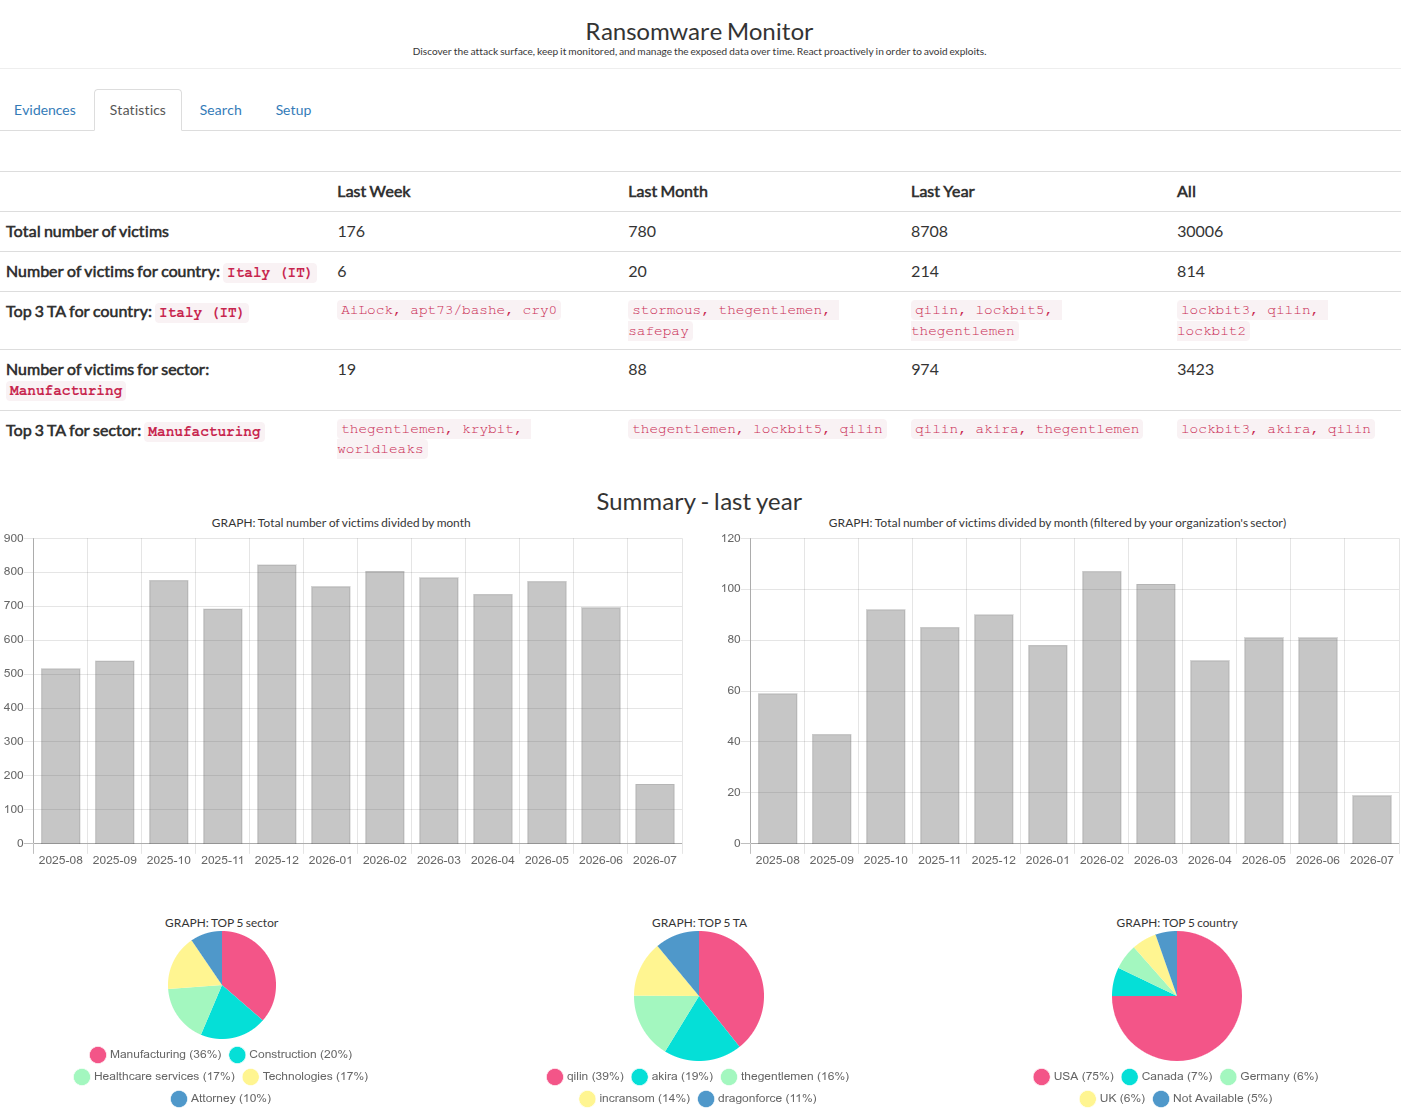
Task: Click dragonforce legend swatch
Action: (706, 1099)
